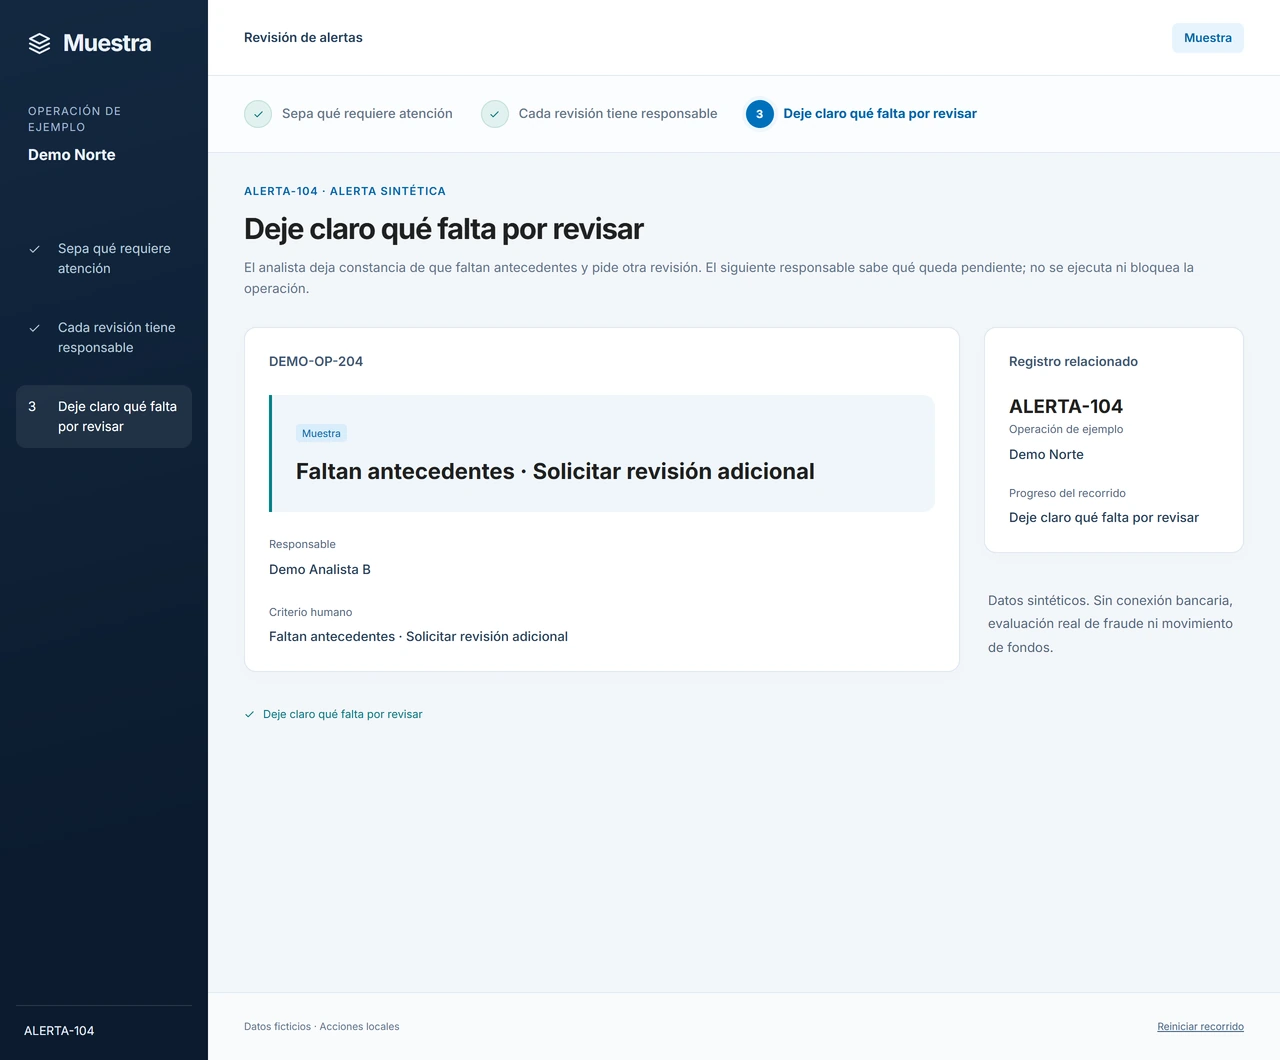Click the 'Demo Analista B' responsible name
The width and height of the screenshot is (1280, 1060).
point(320,570)
